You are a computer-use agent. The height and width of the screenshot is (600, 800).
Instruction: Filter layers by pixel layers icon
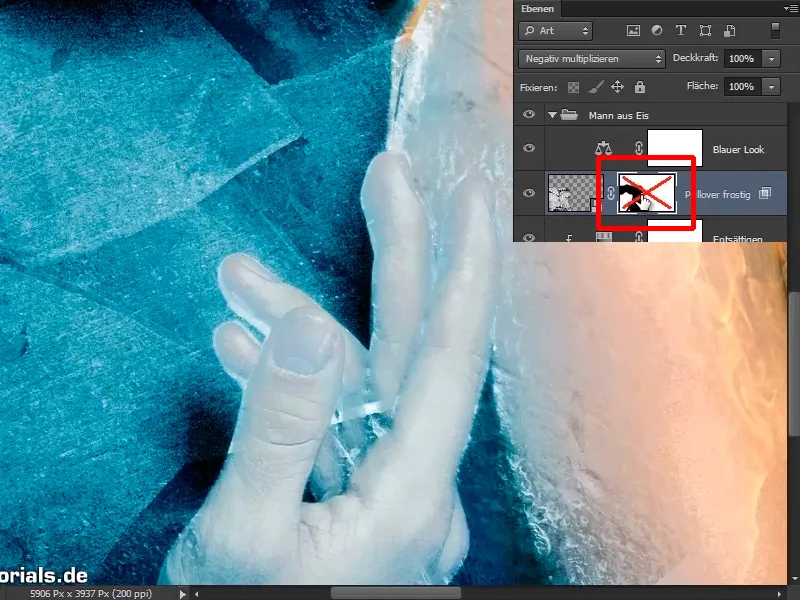pyautogui.click(x=633, y=31)
